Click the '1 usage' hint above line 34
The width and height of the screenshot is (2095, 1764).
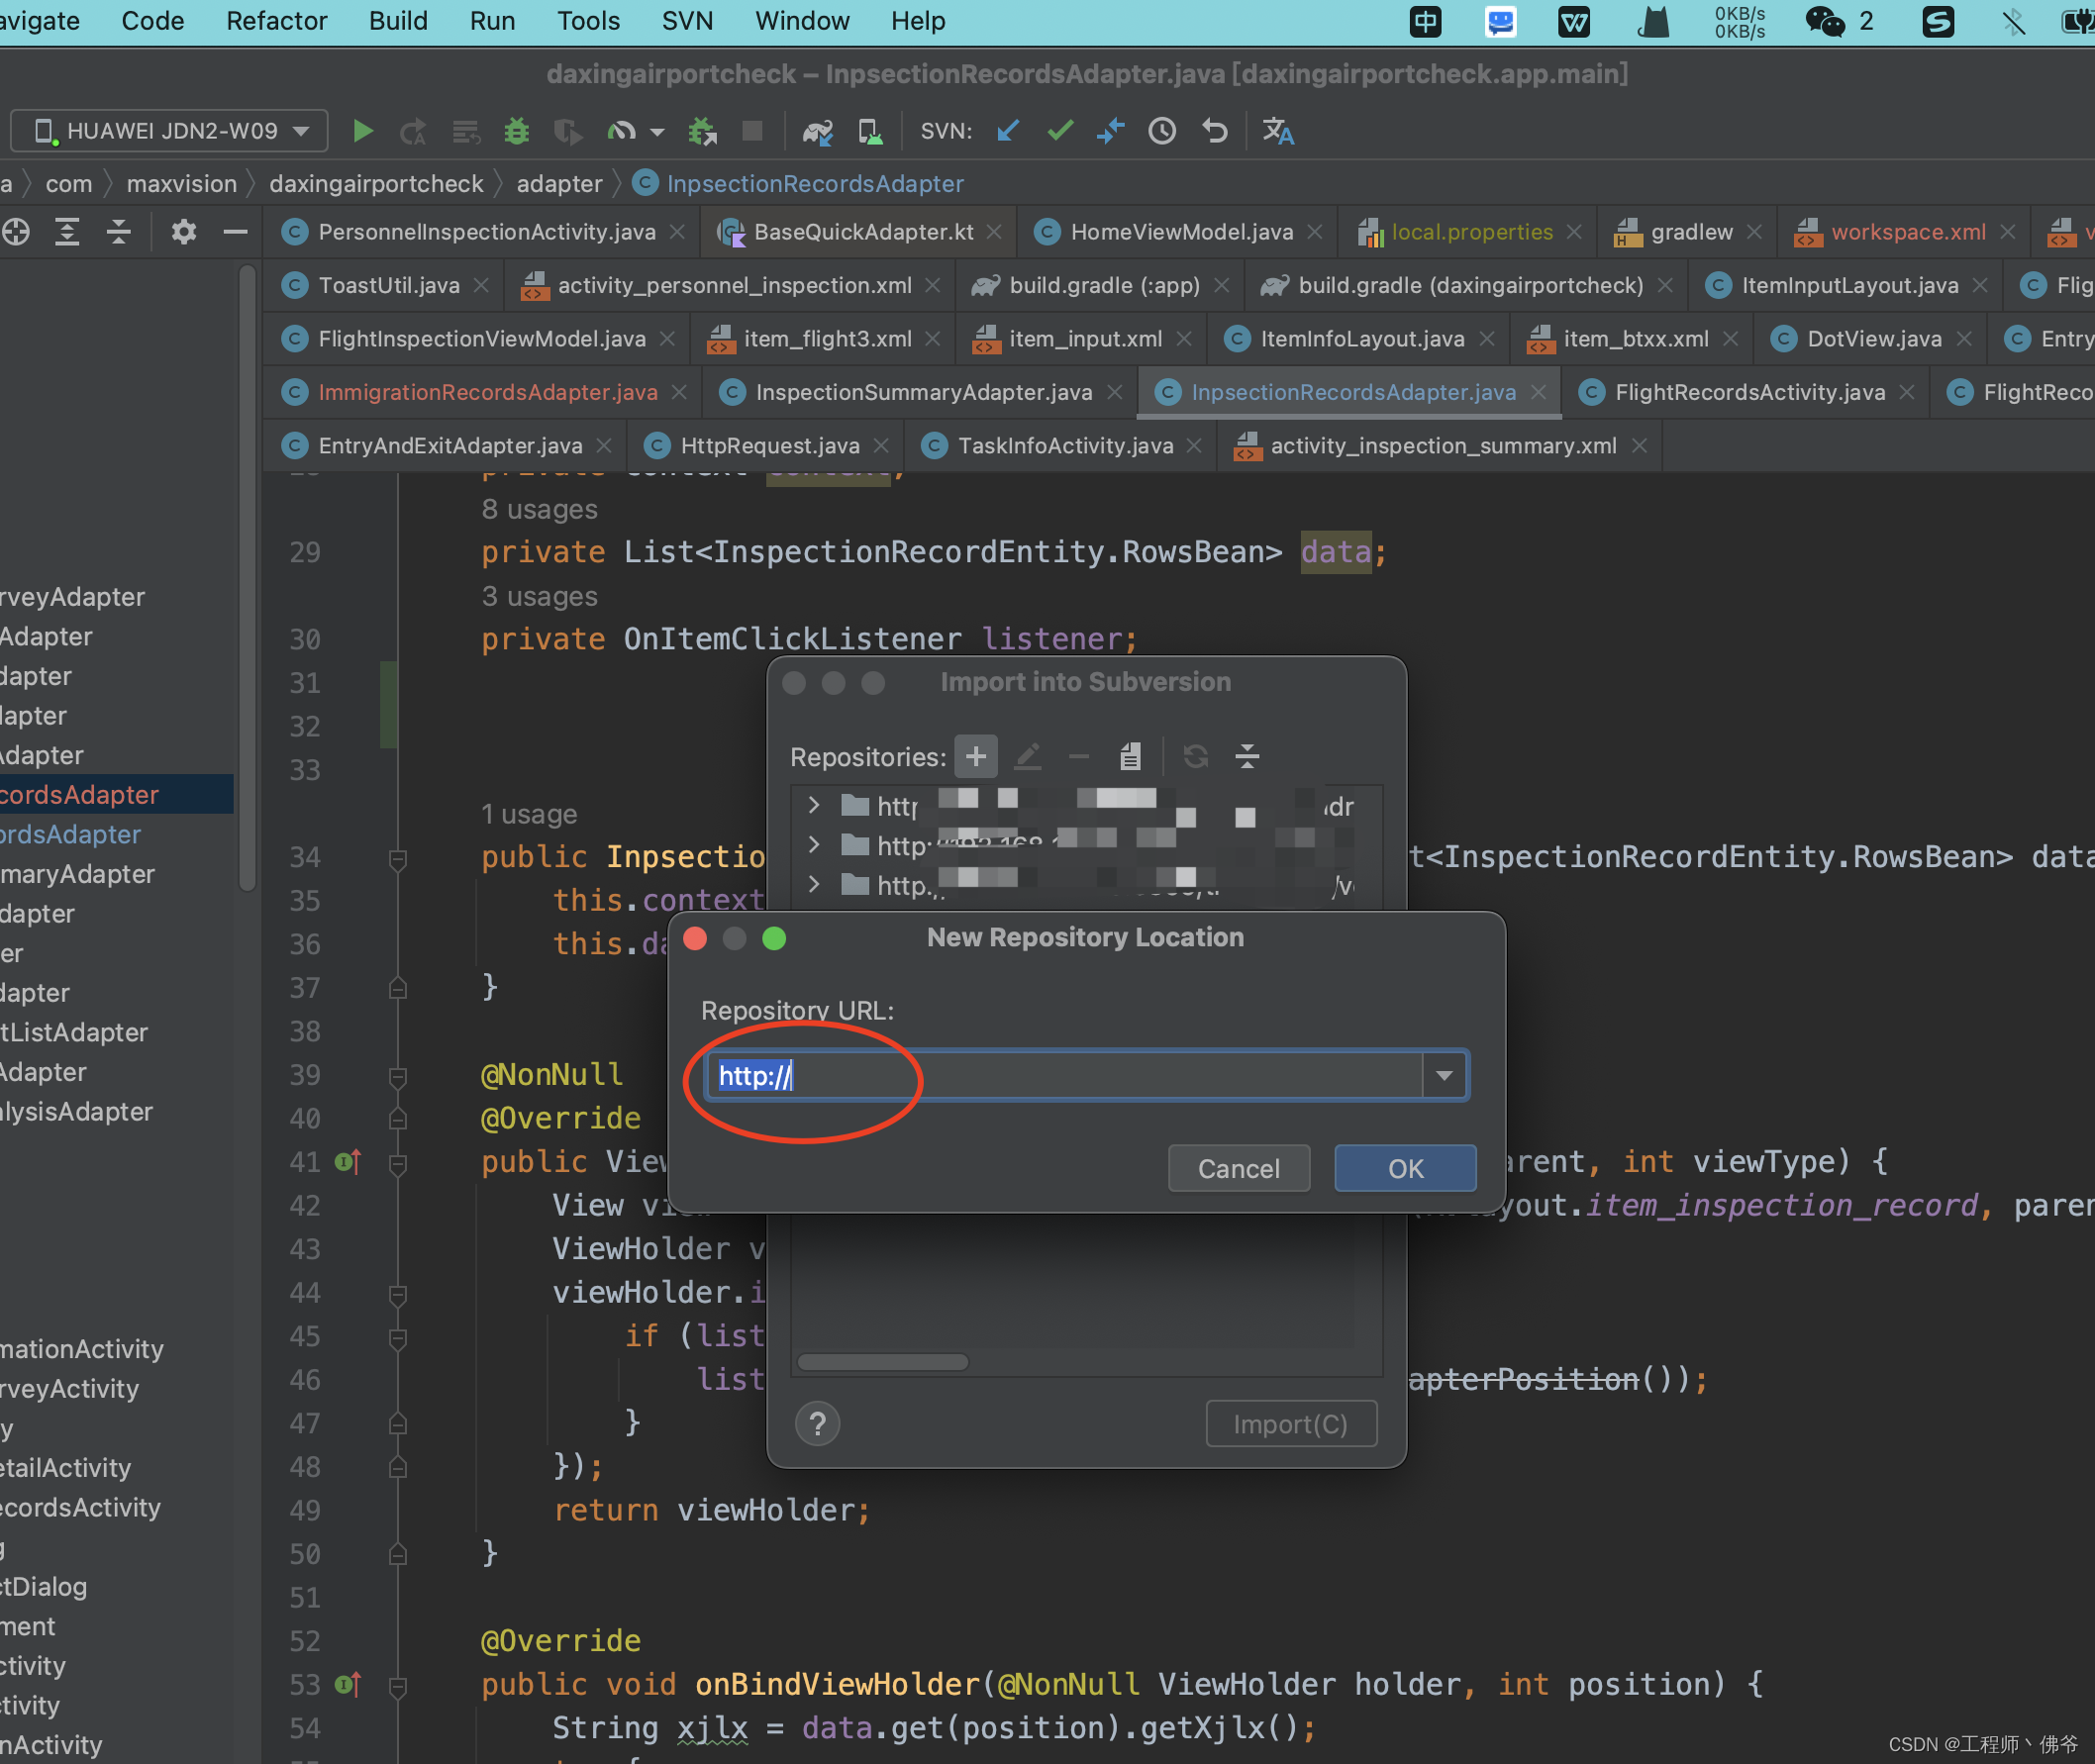coord(528,814)
